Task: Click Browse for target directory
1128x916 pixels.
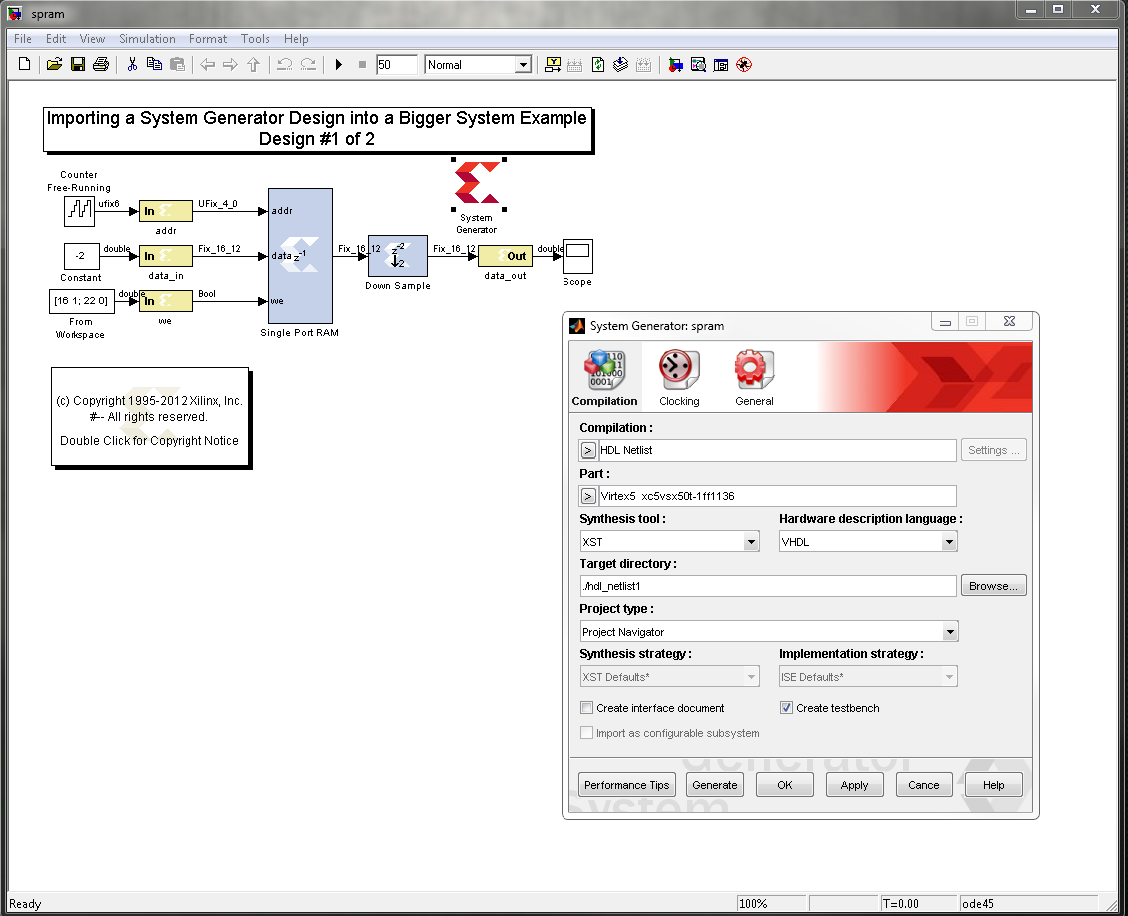Action: 993,586
